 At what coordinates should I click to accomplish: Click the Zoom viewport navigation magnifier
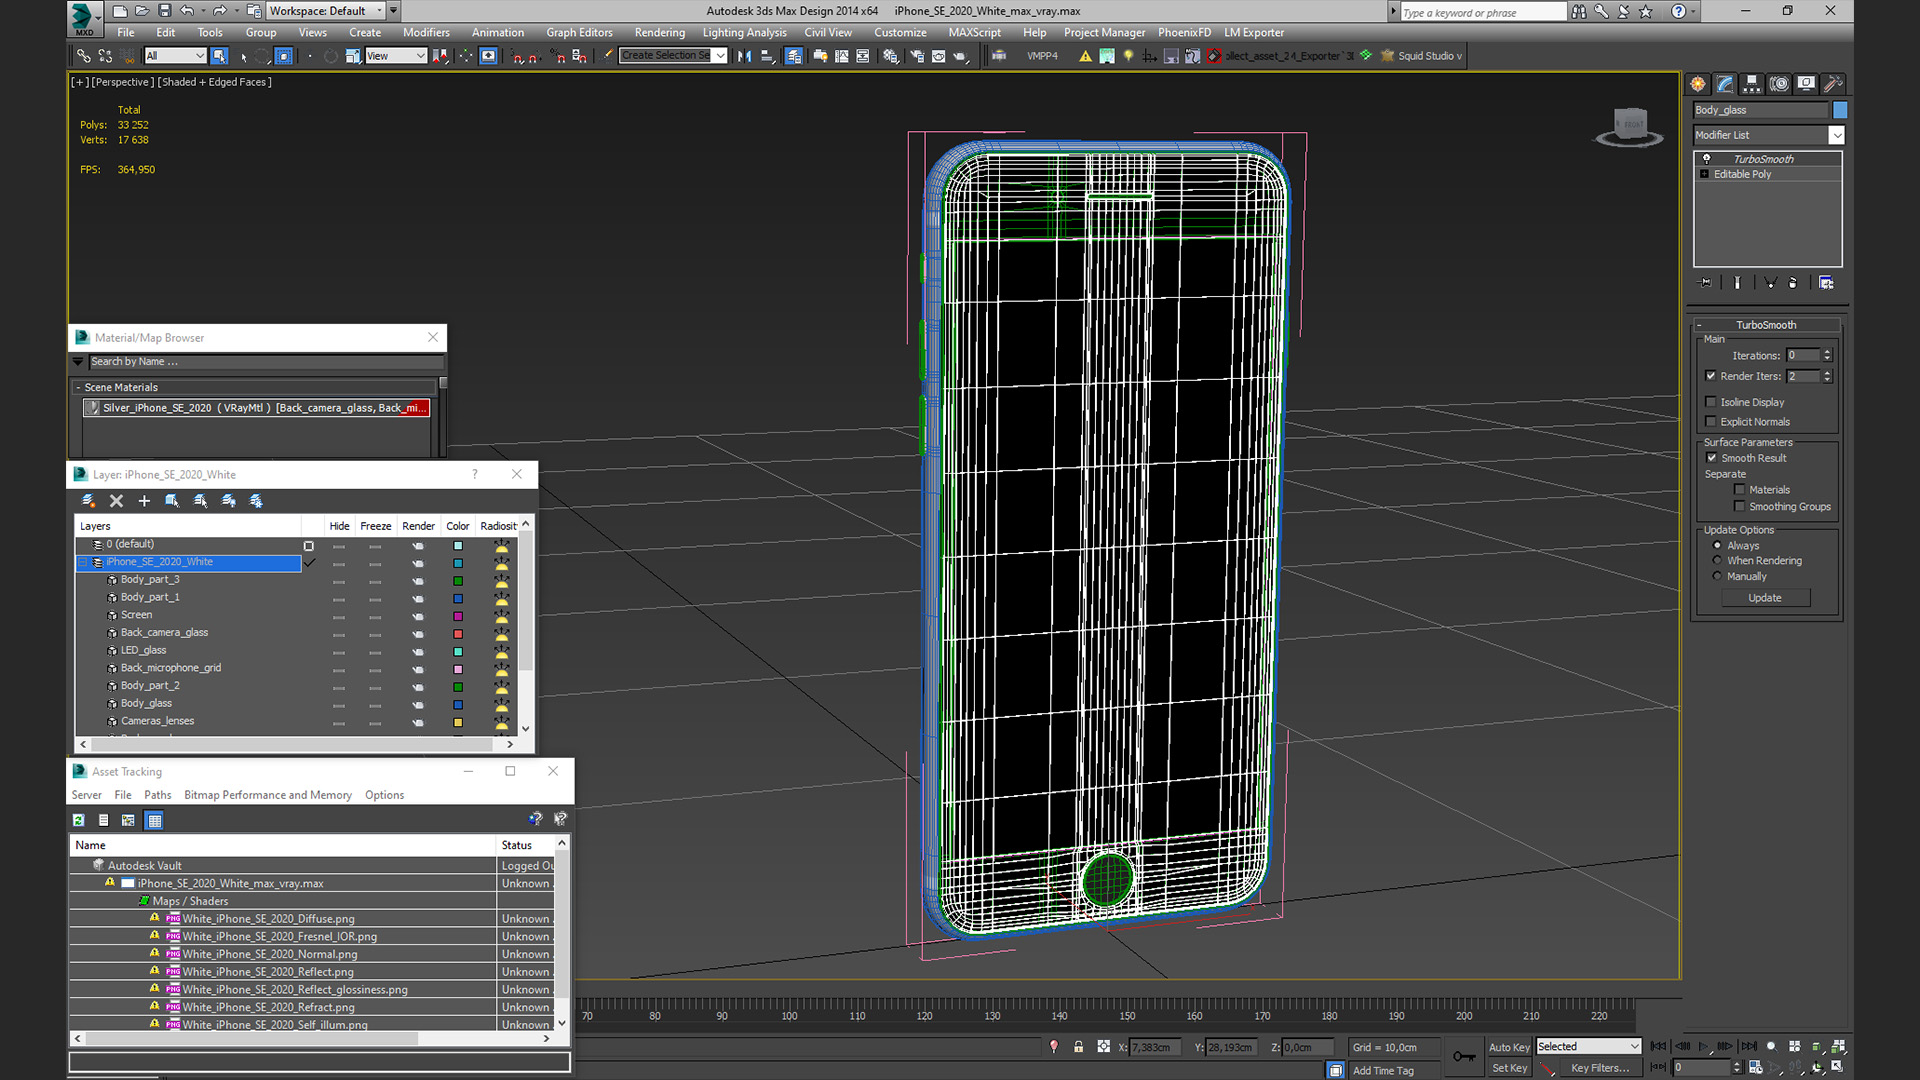1772,1047
